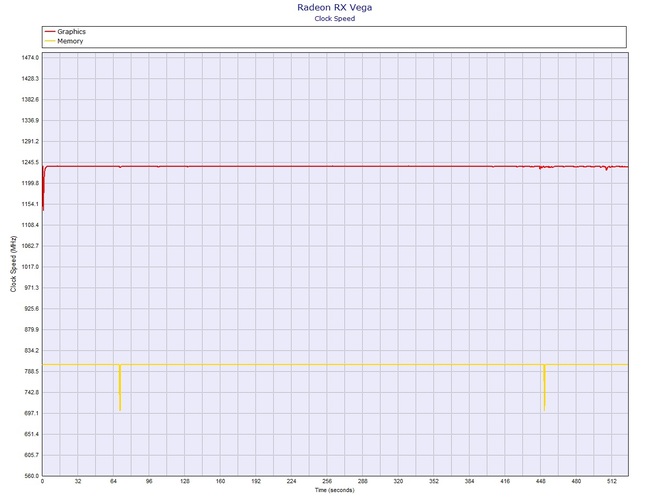This screenshot has height=502, width=670.
Task: Click the 512 tick on time axis
Action: 612,481
